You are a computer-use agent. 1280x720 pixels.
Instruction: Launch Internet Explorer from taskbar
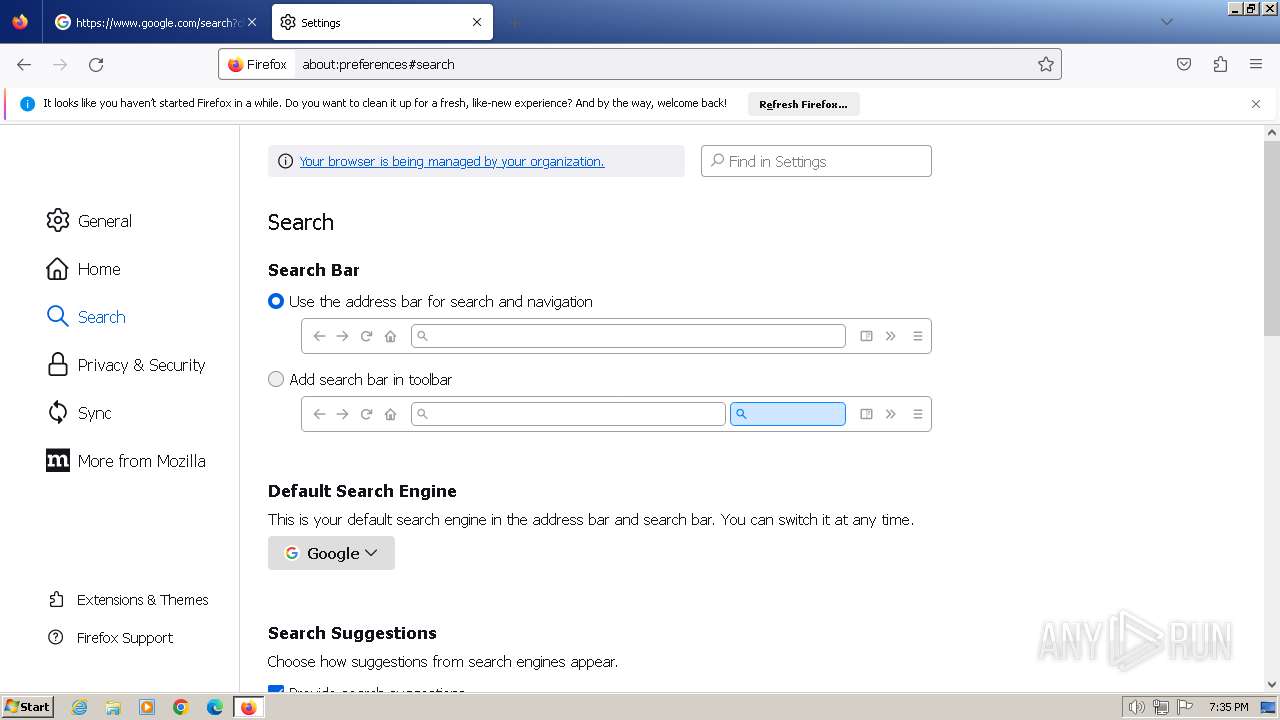pos(80,707)
